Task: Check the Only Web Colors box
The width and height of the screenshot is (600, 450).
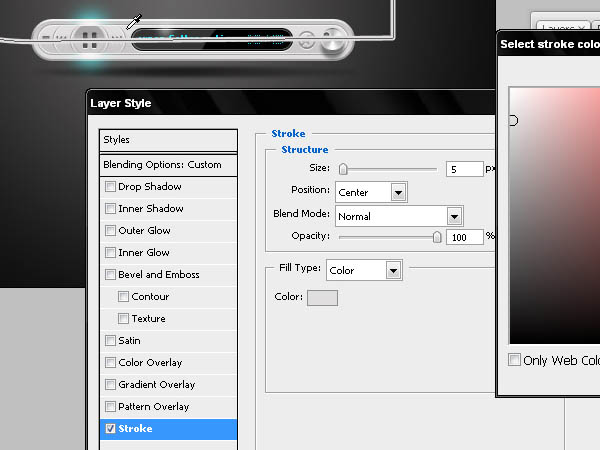Action: [x=514, y=360]
